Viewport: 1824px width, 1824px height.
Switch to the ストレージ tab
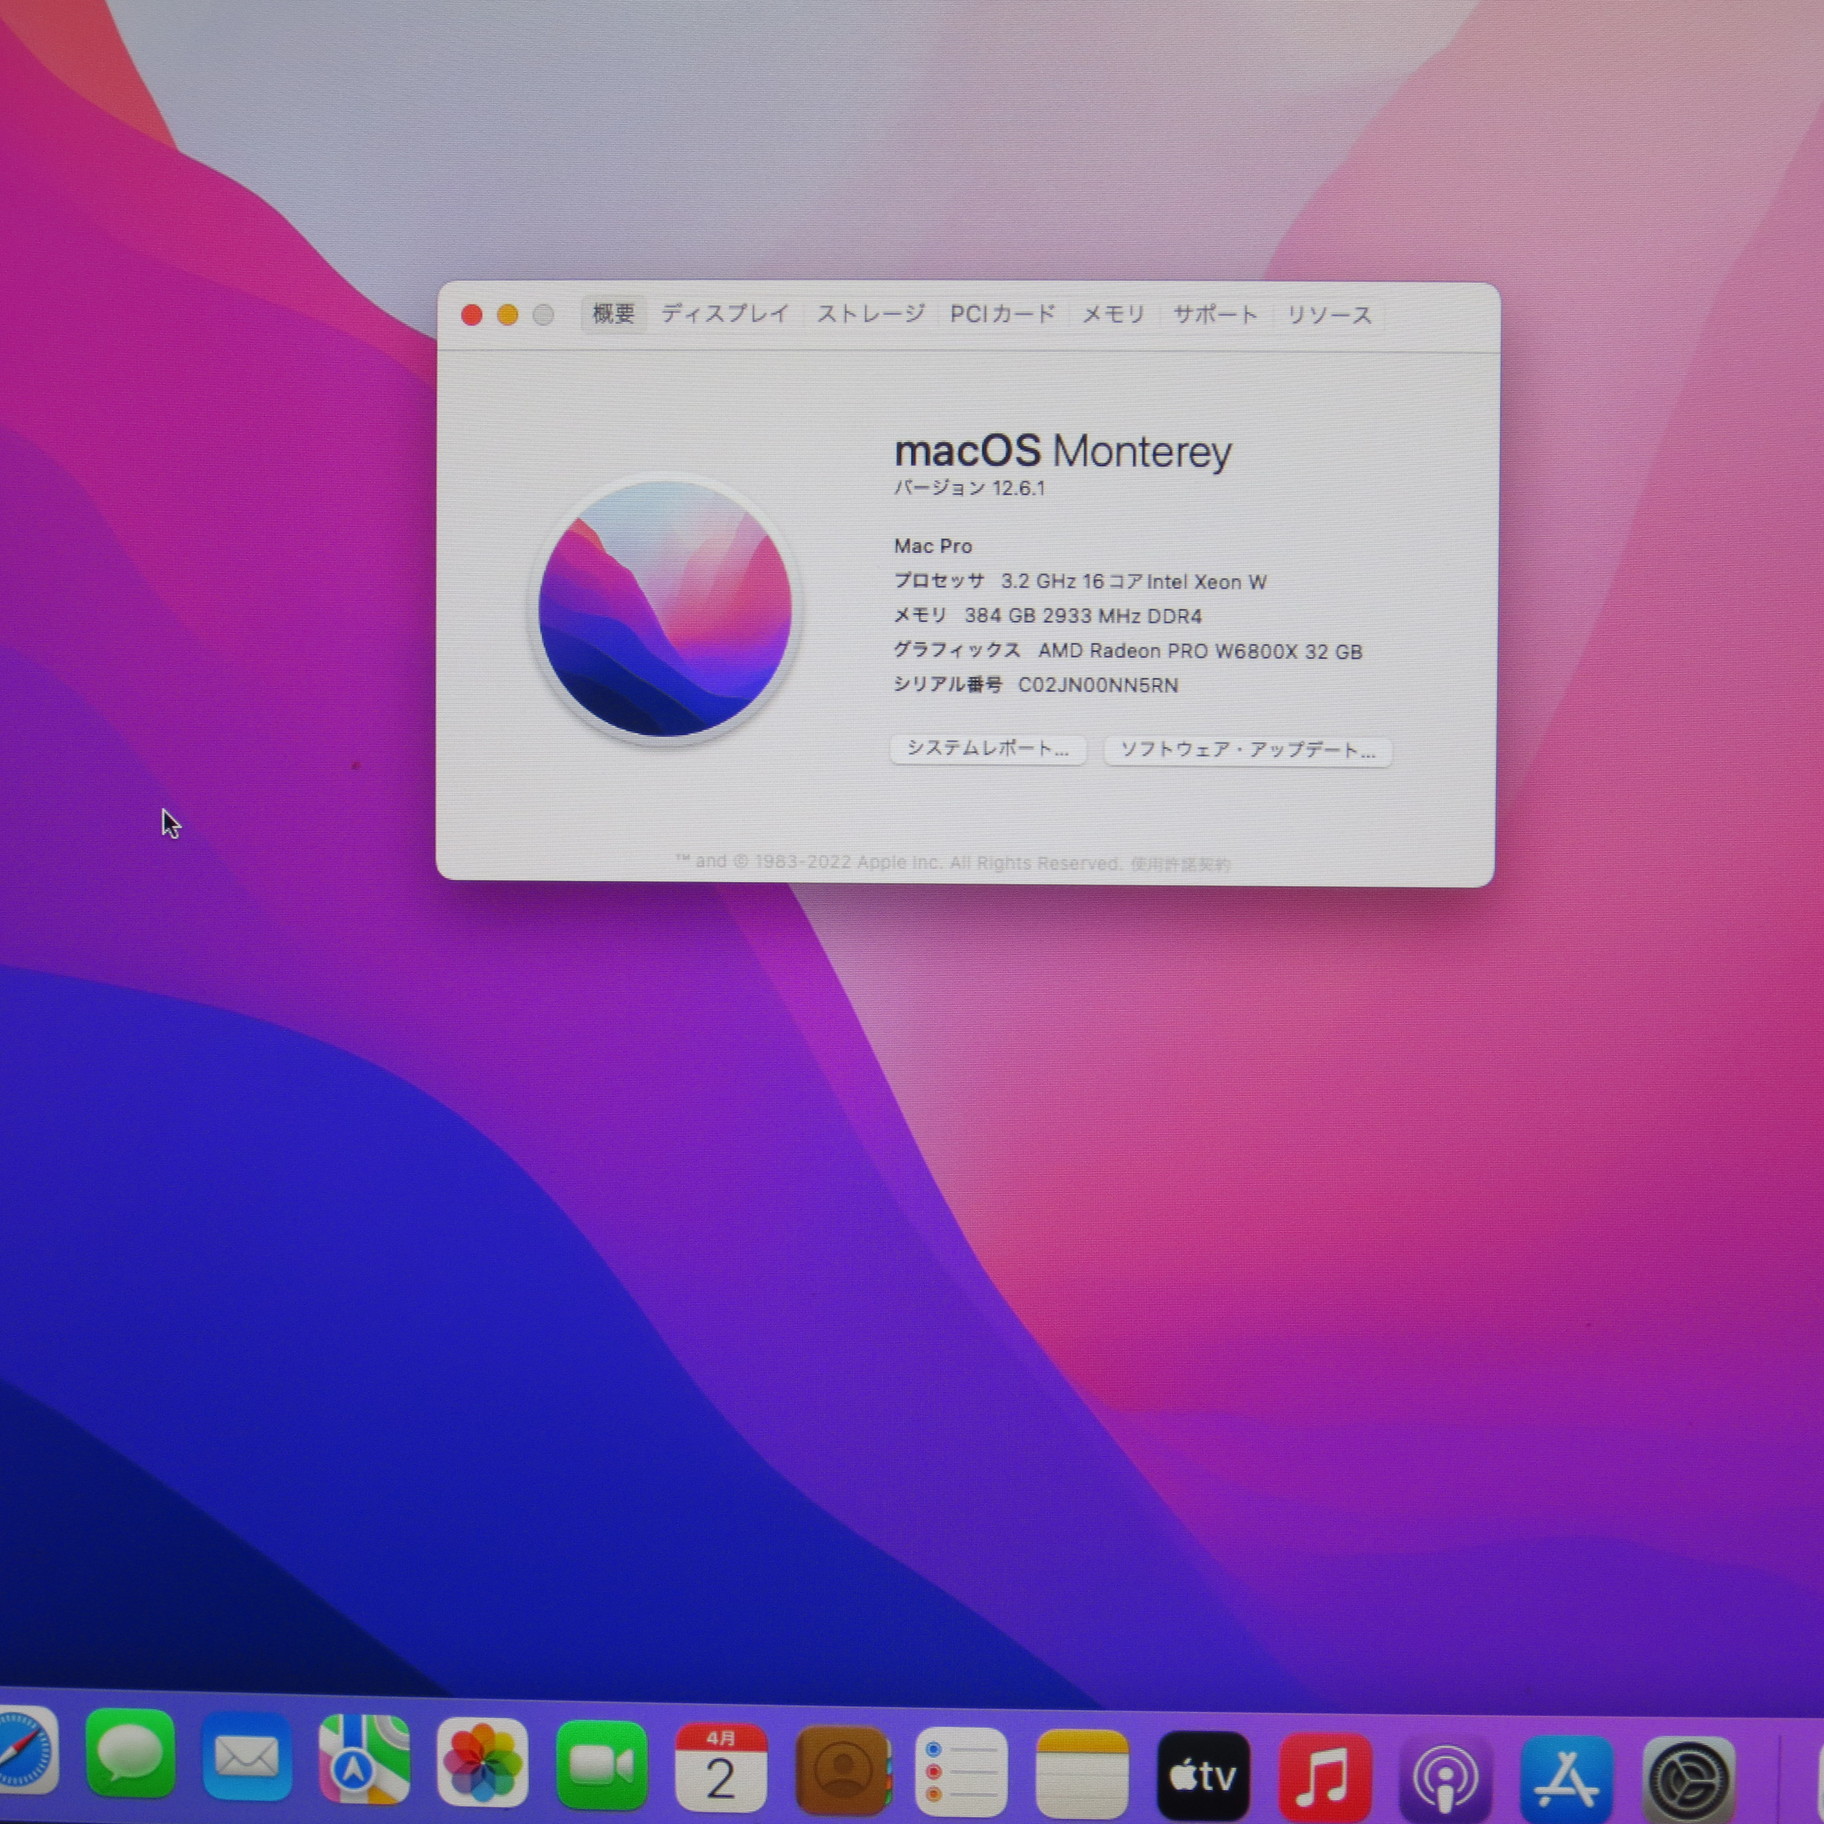coord(870,314)
